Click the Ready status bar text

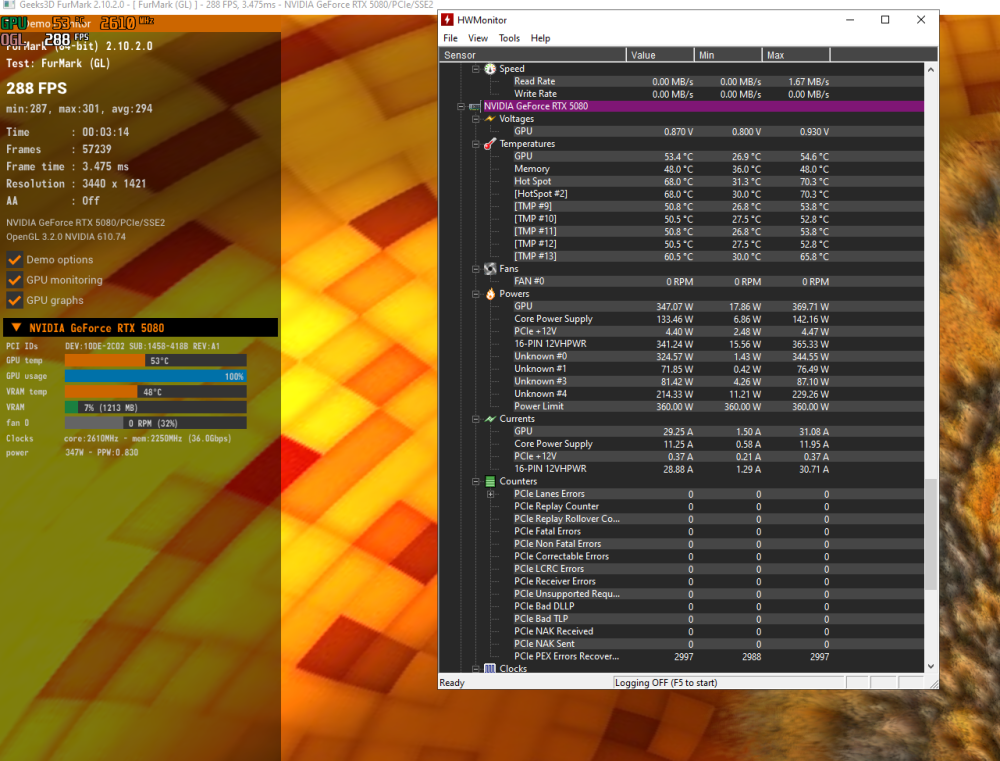[452, 683]
